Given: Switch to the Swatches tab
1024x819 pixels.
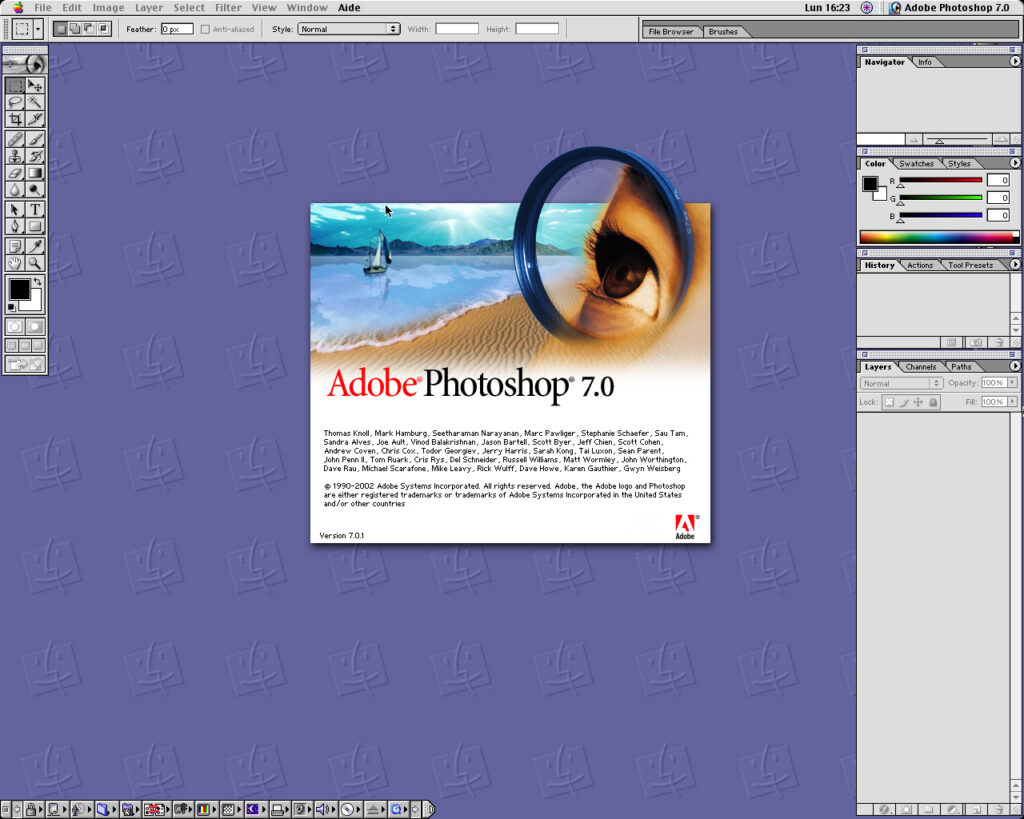Looking at the screenshot, I should pyautogui.click(x=916, y=164).
